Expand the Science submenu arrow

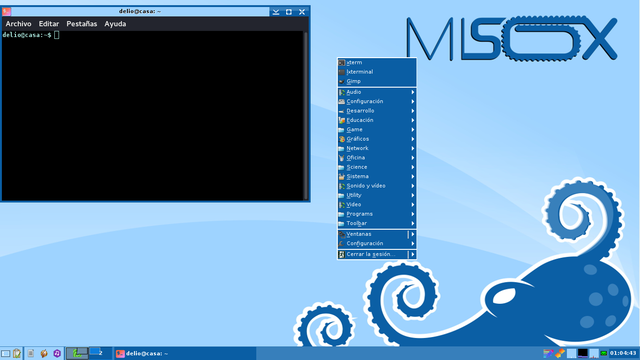(x=413, y=167)
